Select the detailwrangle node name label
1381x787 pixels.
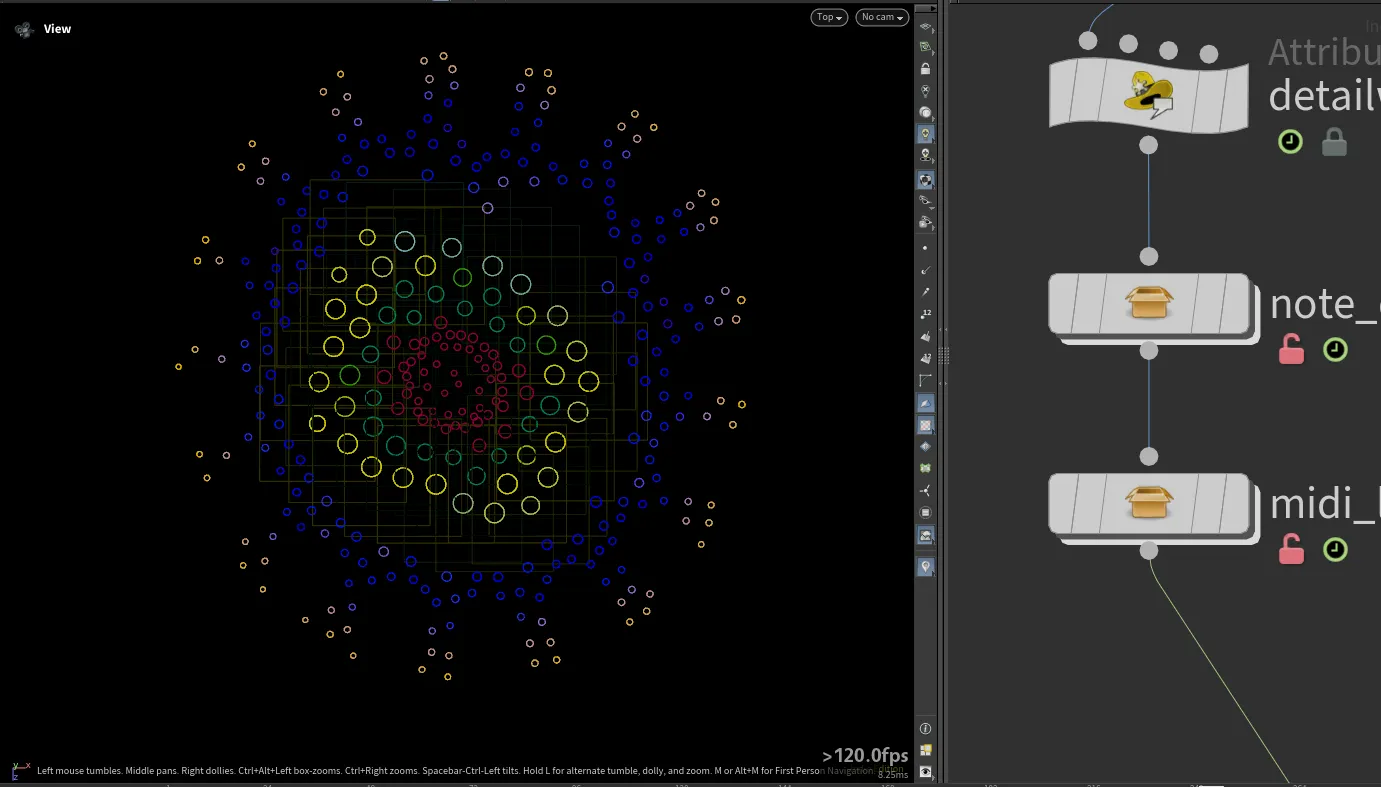pyautogui.click(x=1322, y=96)
